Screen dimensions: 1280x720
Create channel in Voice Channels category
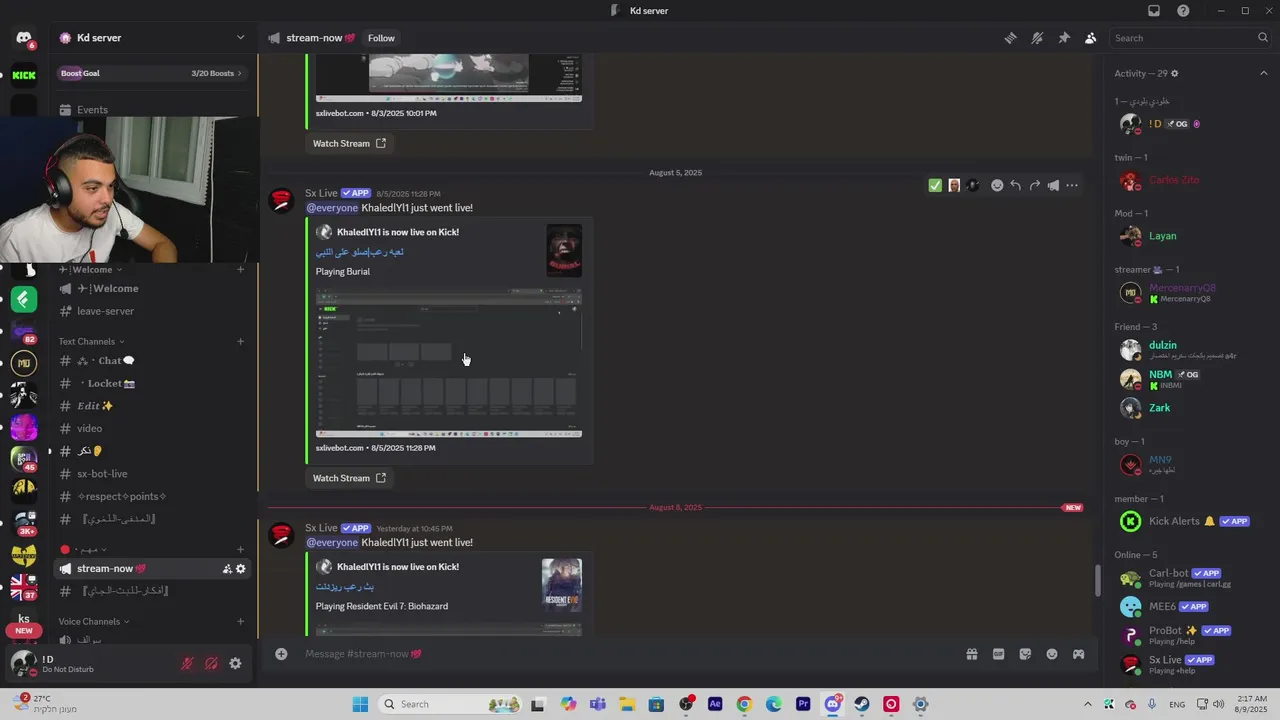point(240,621)
